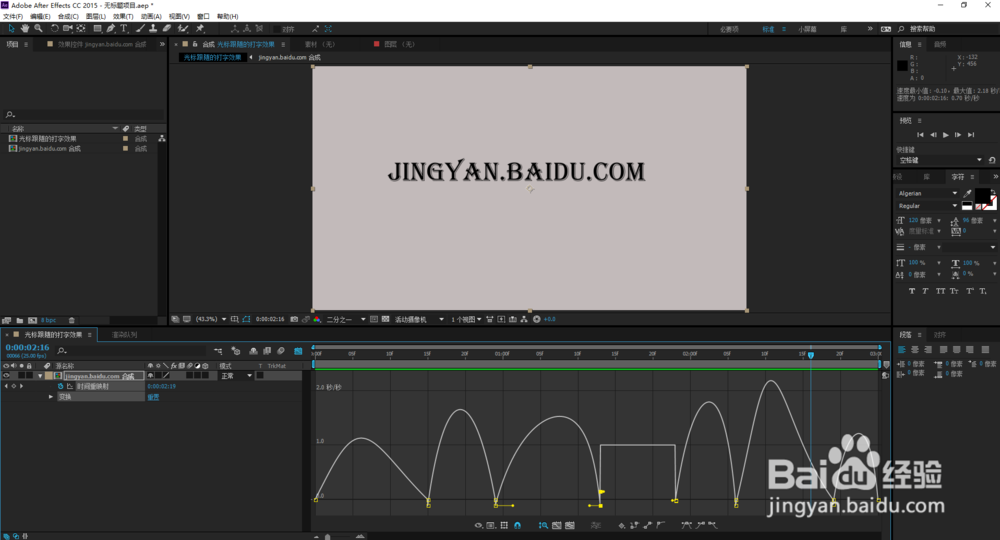
Task: Select the Horizontal Type tool
Action: tap(124, 29)
